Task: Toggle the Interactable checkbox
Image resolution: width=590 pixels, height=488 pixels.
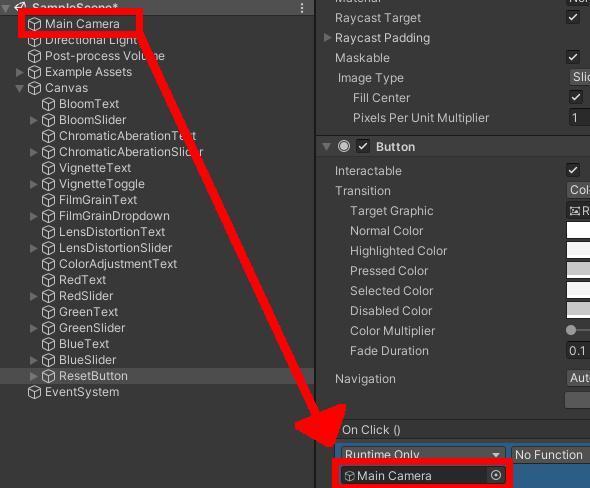Action: pos(573,170)
